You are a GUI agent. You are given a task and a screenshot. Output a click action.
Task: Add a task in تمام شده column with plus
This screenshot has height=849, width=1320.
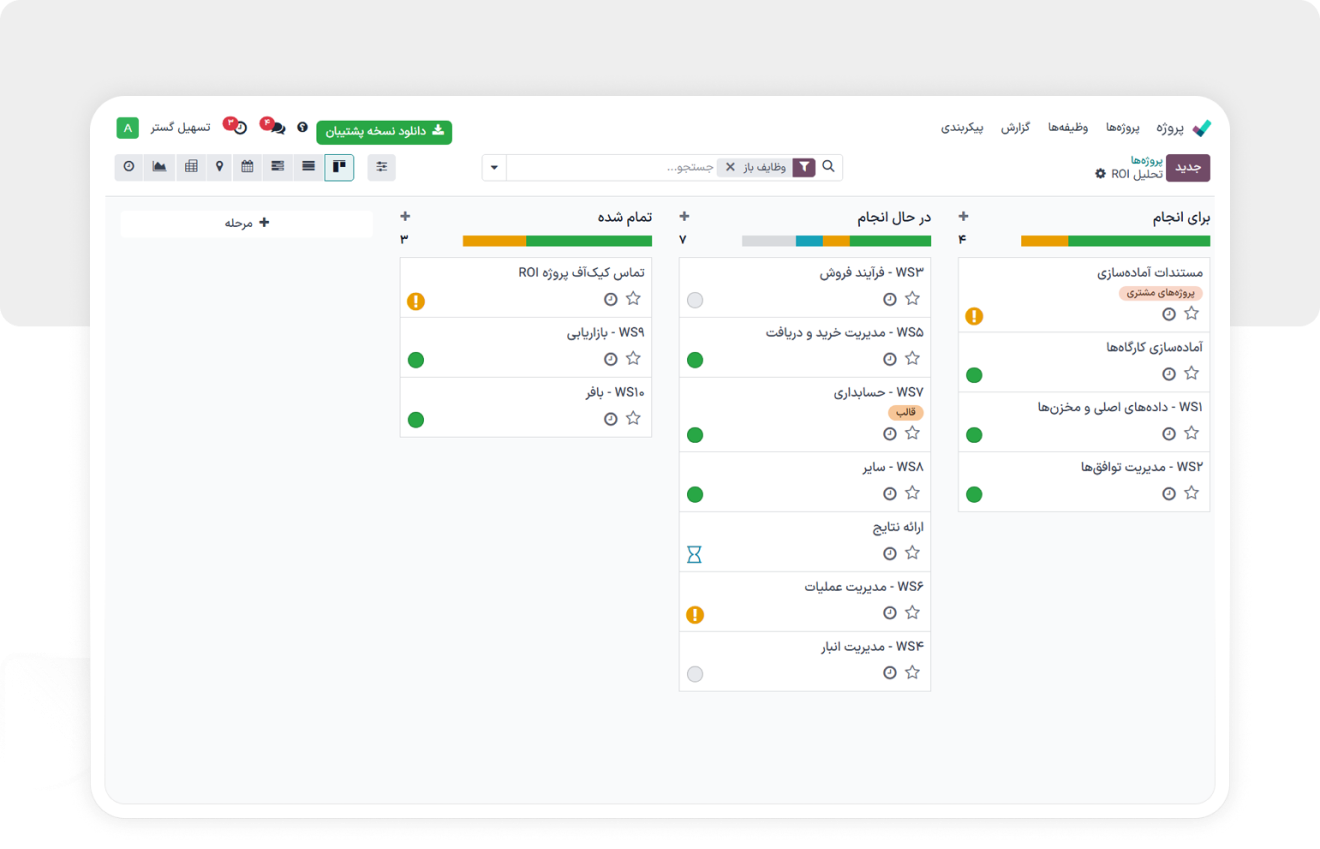click(x=405, y=216)
